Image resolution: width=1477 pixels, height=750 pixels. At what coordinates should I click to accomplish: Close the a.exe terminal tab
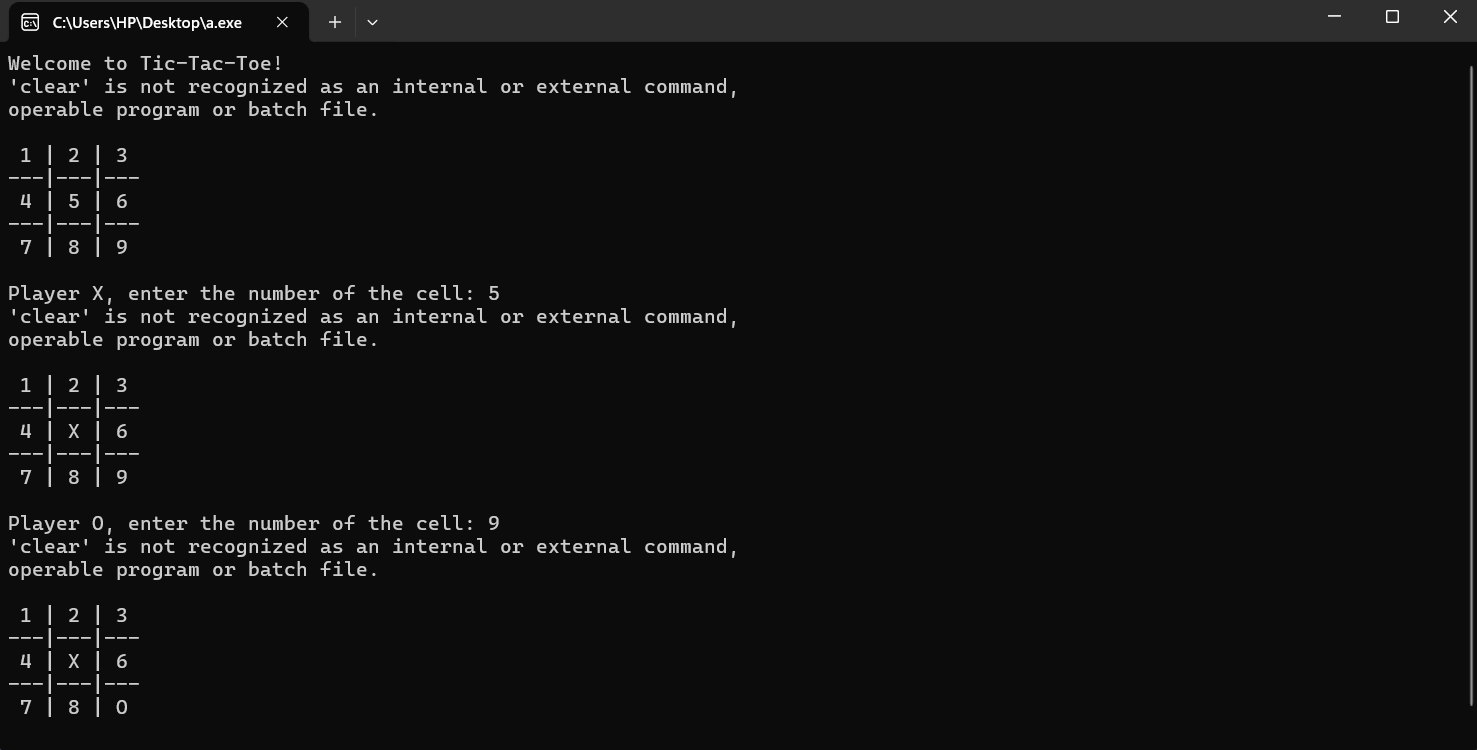(282, 22)
